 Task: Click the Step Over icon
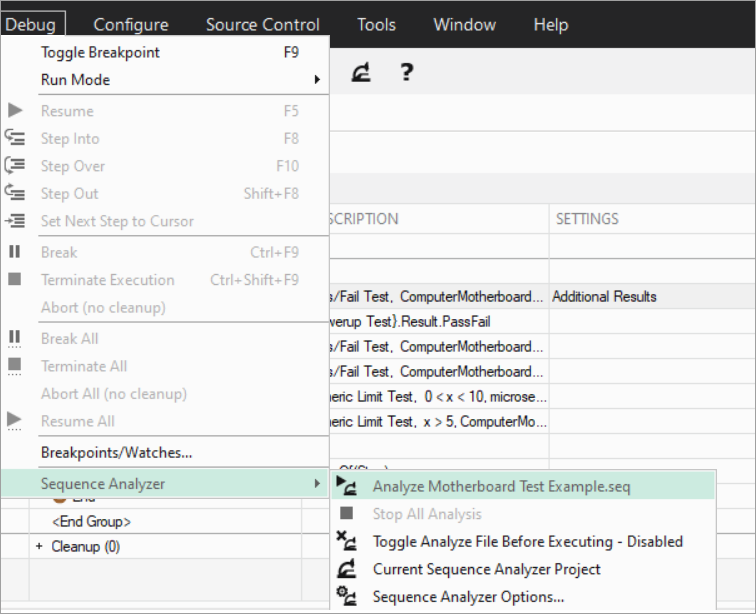tap(15, 165)
